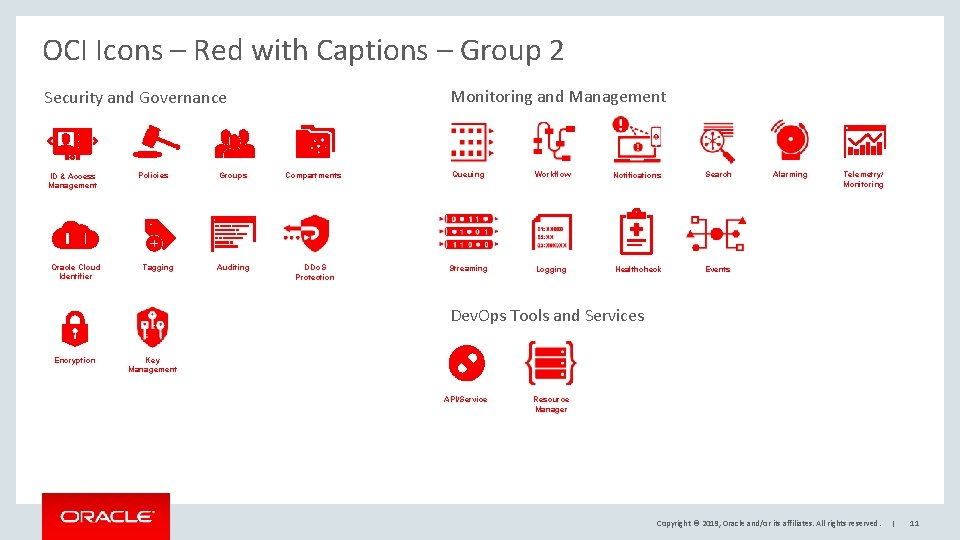Select the 'Search' caption text

718,174
